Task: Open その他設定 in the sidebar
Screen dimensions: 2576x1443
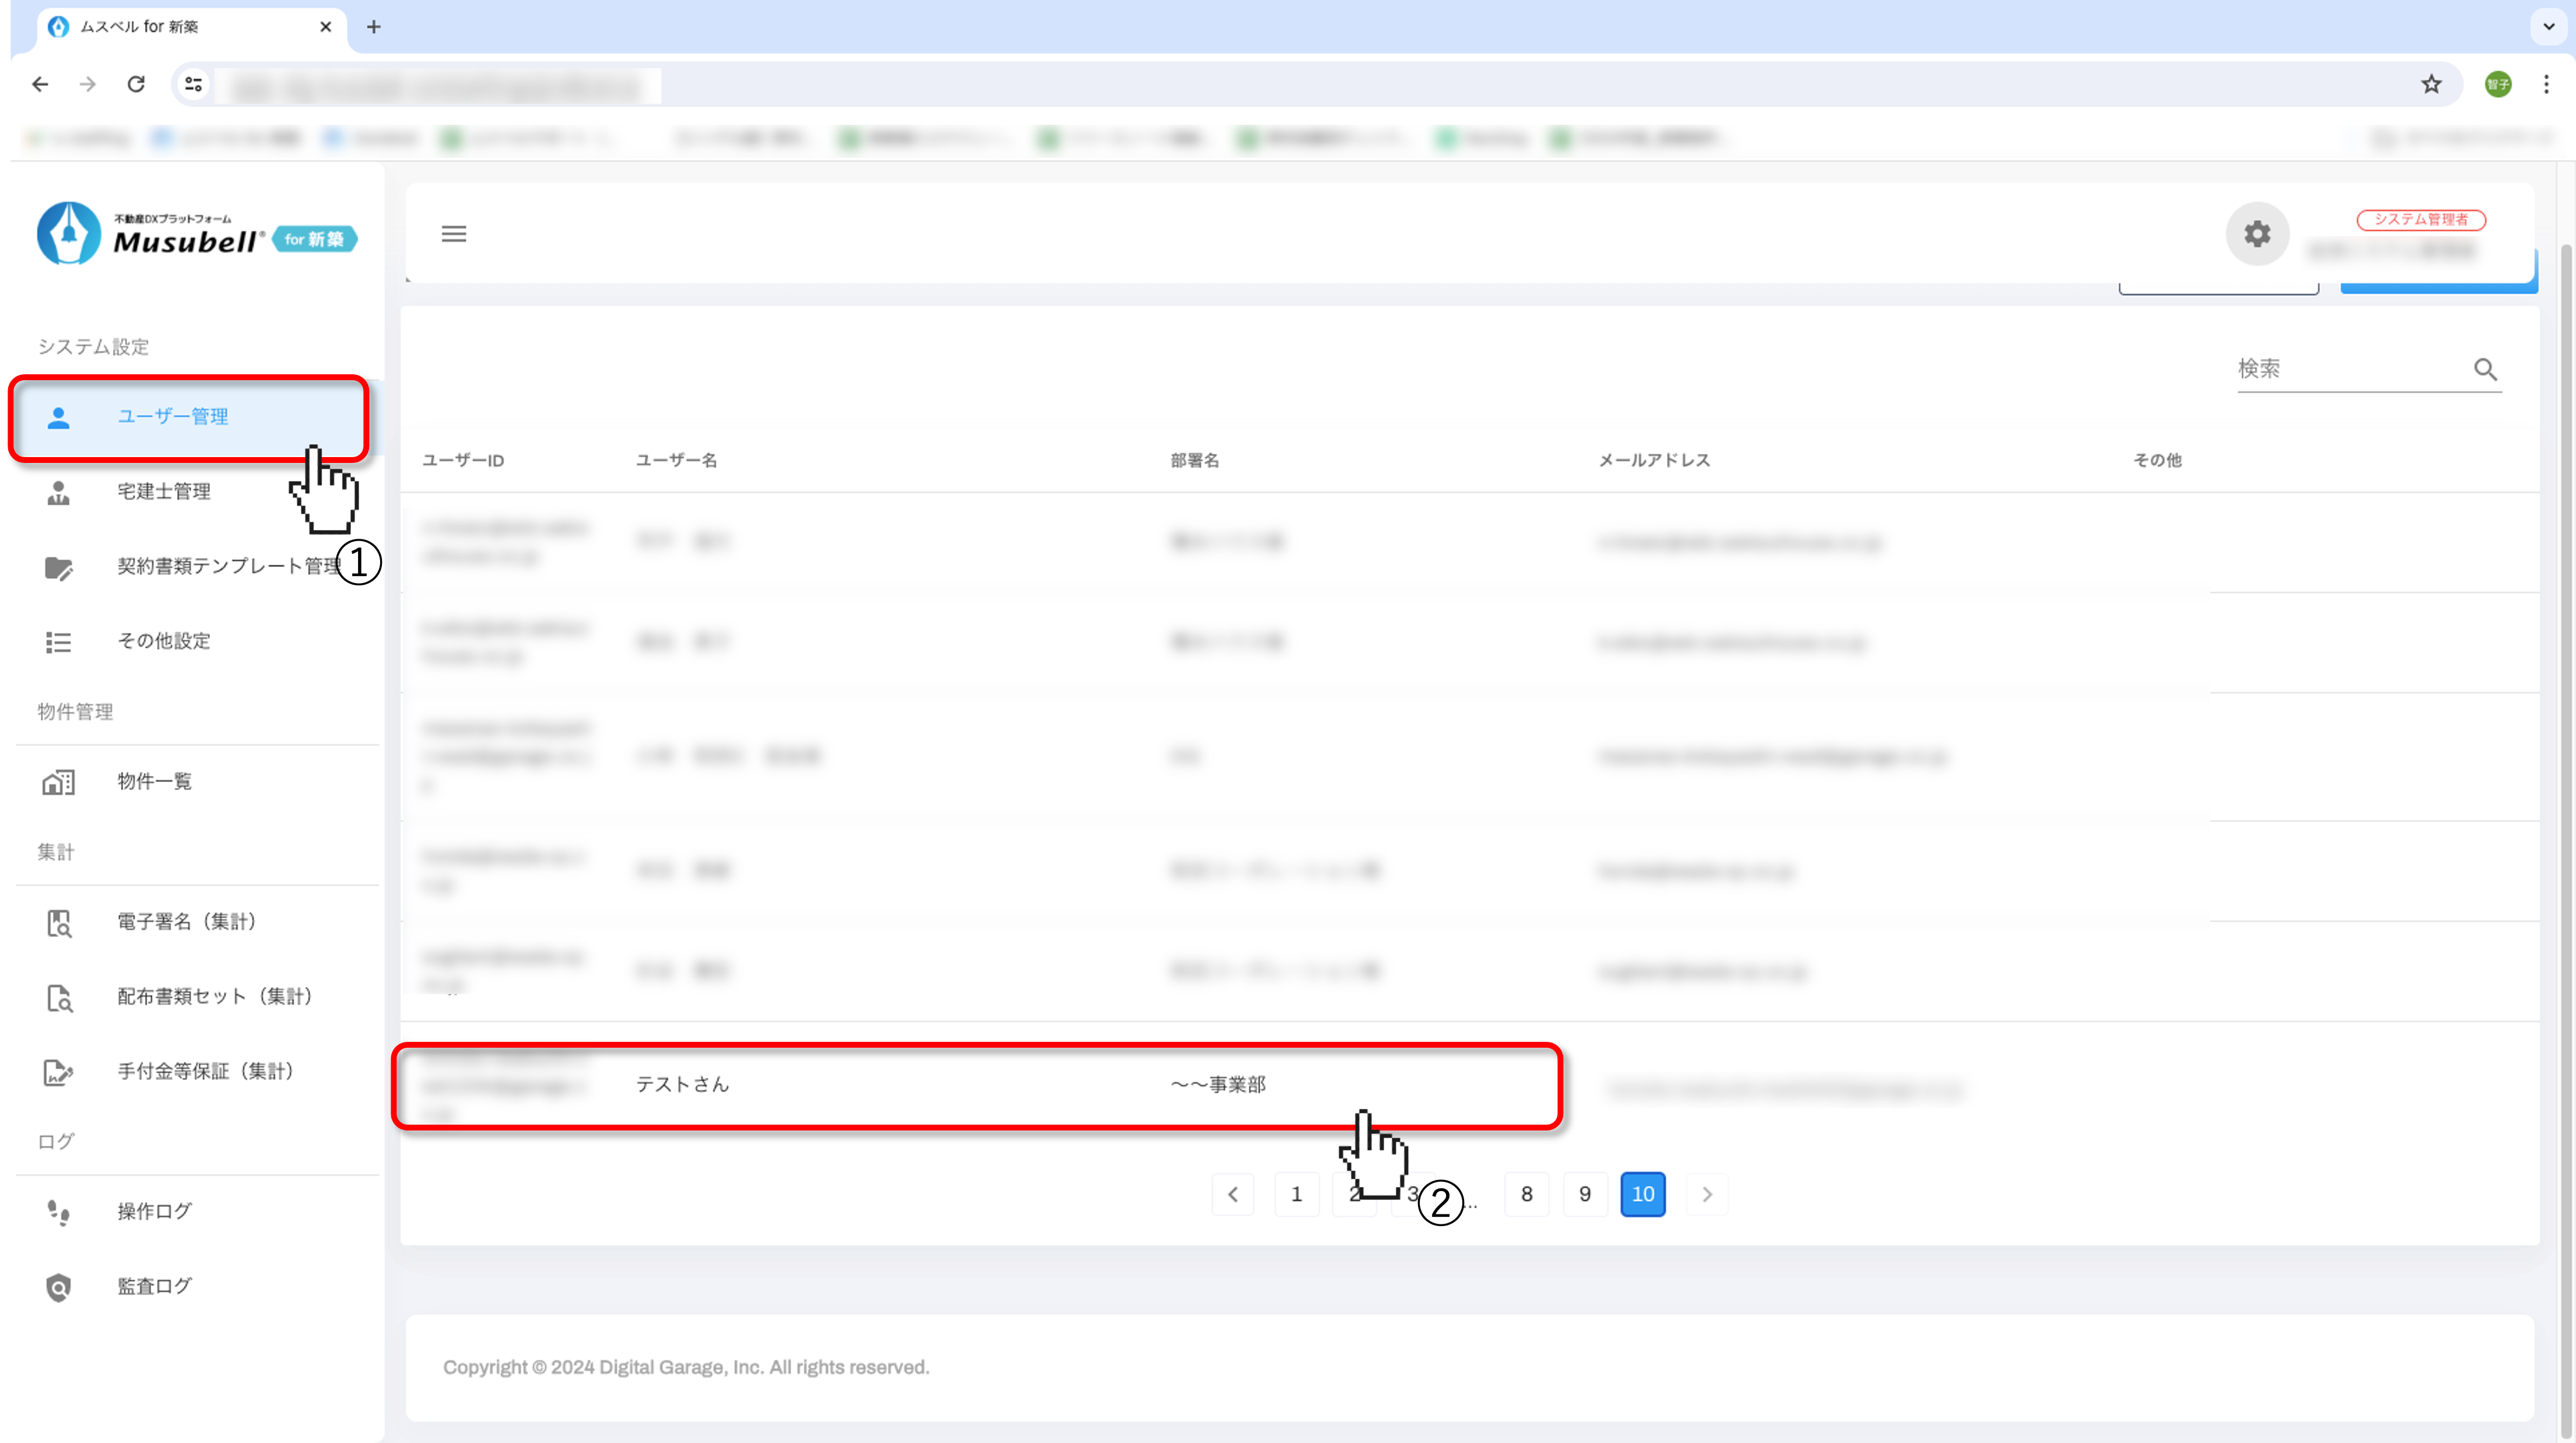Action: coord(164,641)
